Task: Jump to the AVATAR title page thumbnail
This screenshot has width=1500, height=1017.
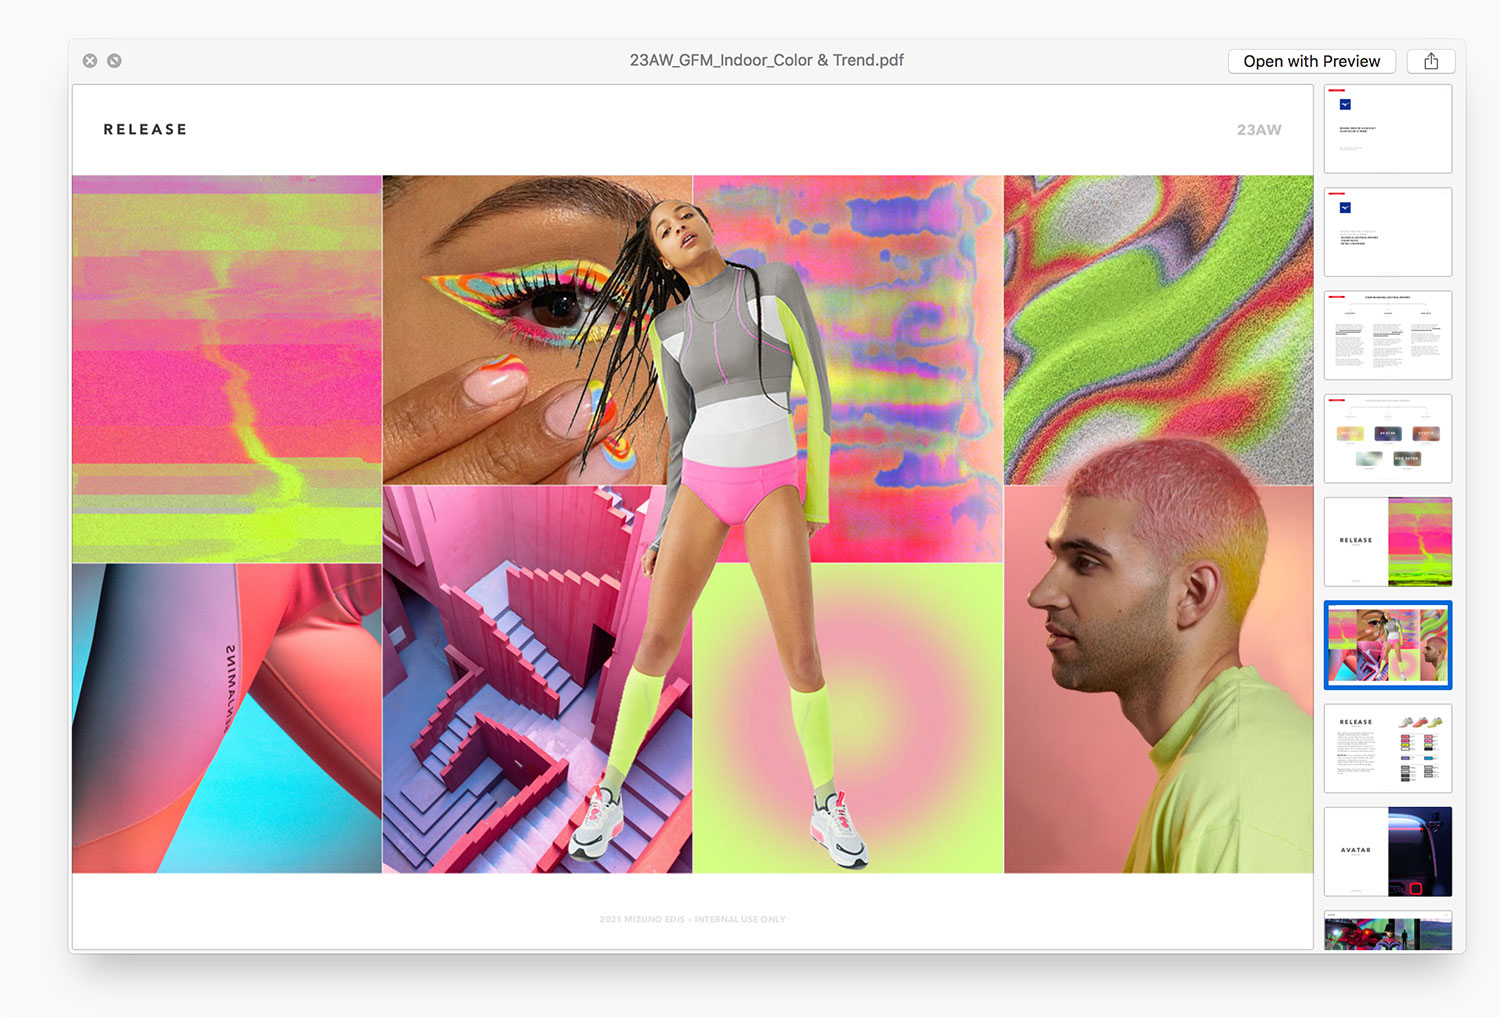Action: 1387,851
